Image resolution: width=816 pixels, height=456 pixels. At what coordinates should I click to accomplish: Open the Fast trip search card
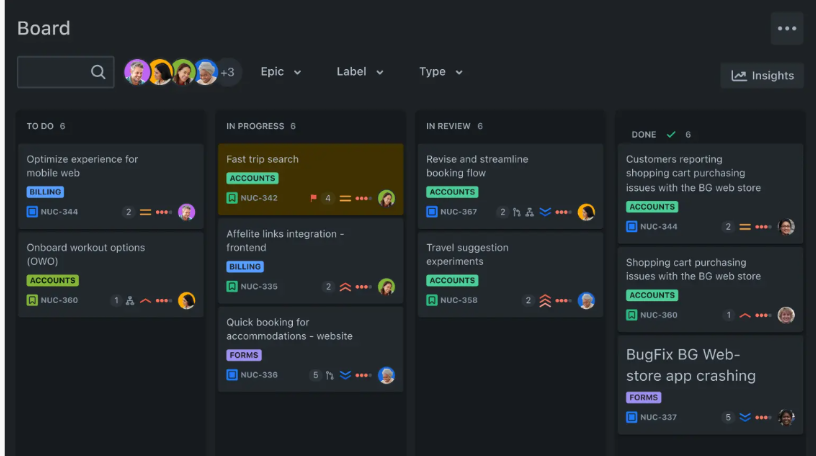pyautogui.click(x=311, y=179)
